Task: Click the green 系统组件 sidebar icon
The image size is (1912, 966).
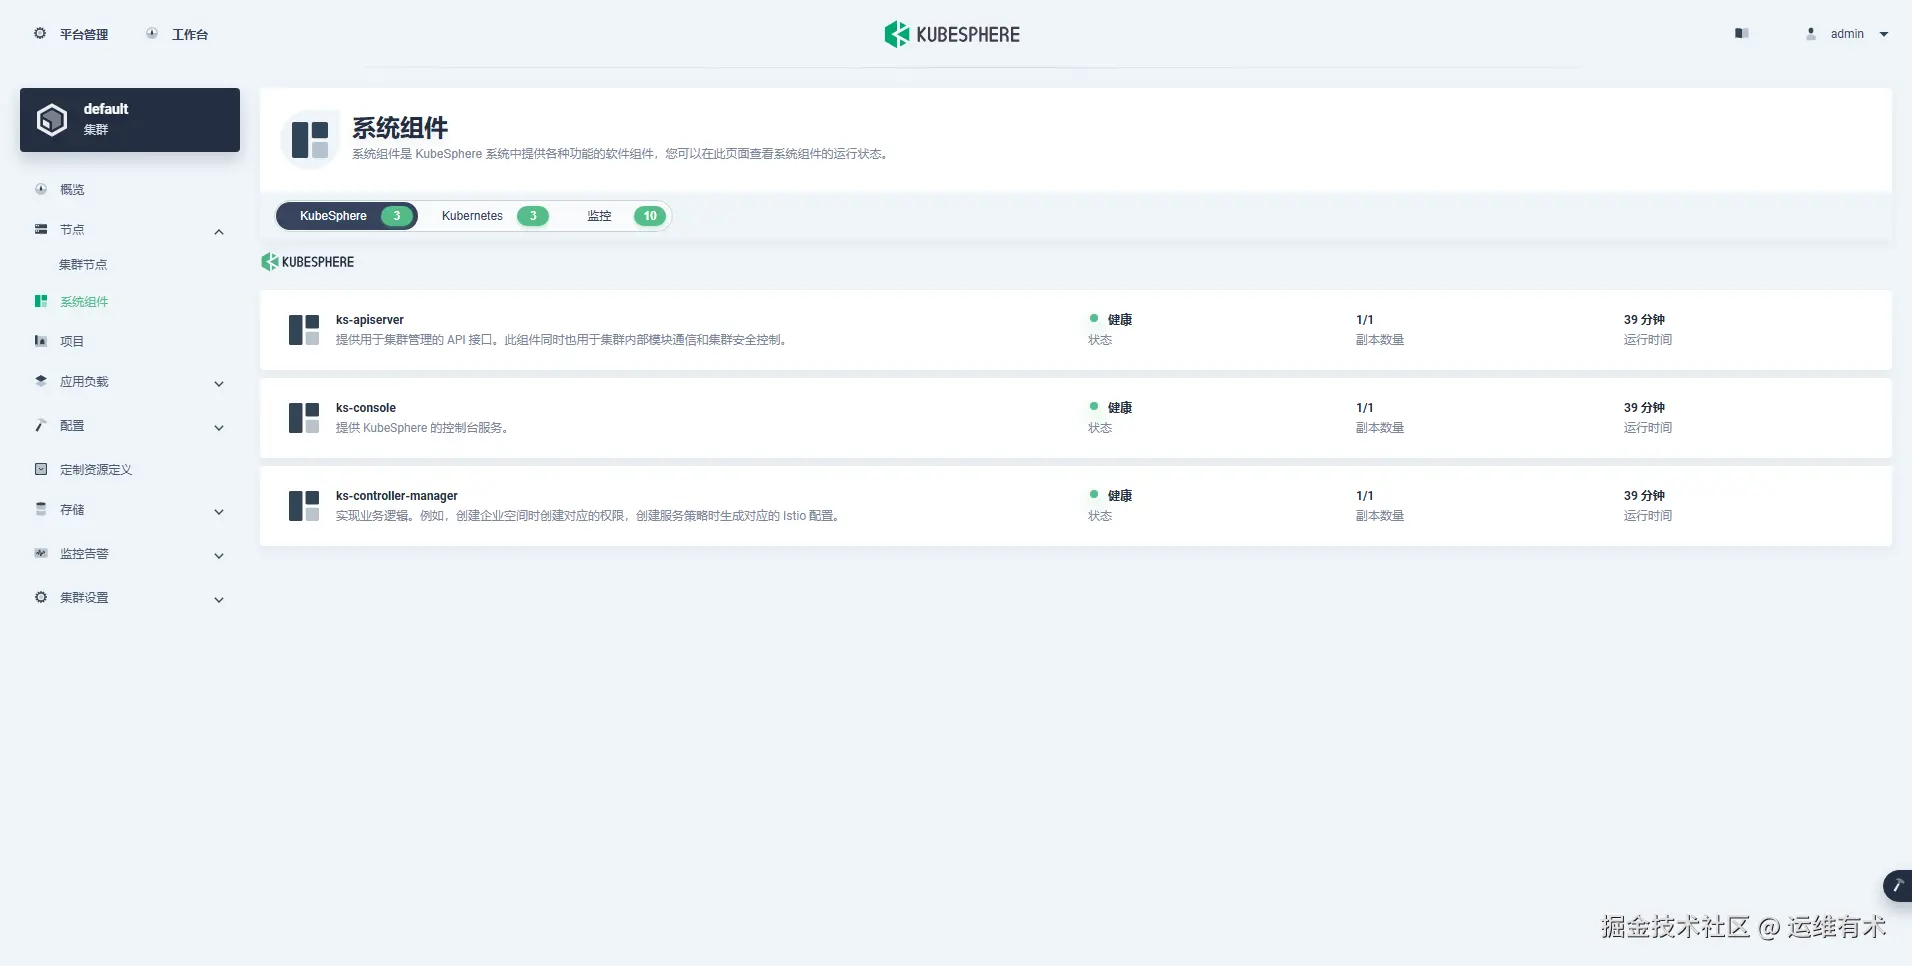Action: (x=41, y=301)
